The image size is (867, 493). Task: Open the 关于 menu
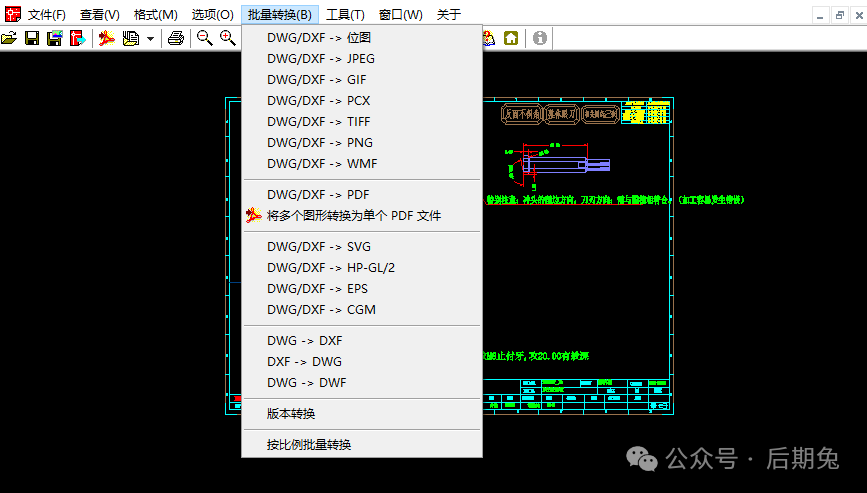(x=448, y=15)
